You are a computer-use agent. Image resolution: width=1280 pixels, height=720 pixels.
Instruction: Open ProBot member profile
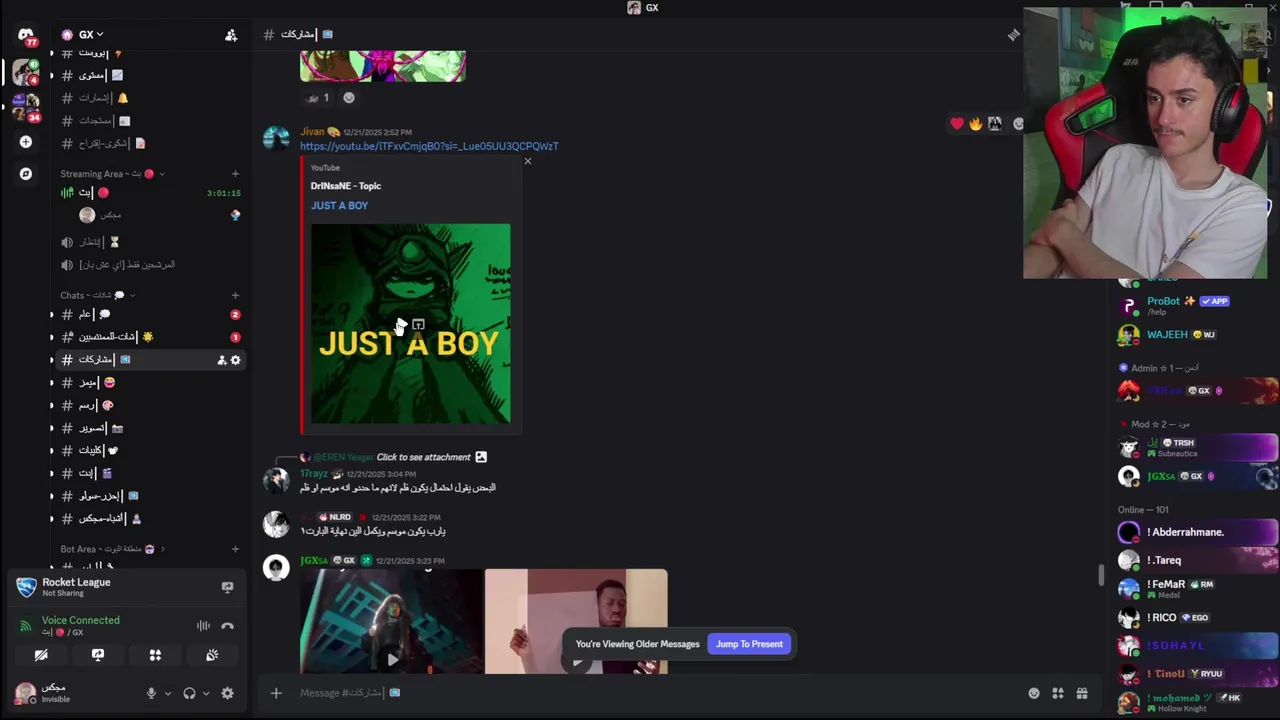tap(1195, 305)
